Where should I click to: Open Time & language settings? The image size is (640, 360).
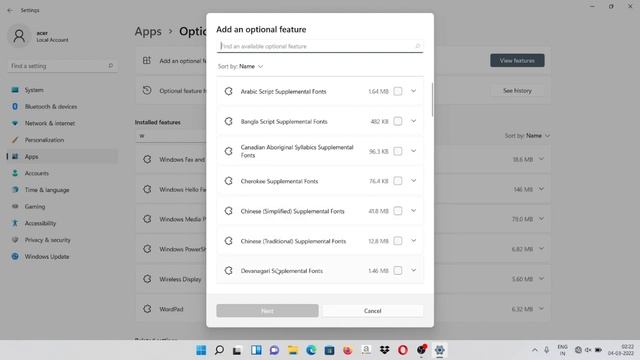pyautogui.click(x=62, y=190)
